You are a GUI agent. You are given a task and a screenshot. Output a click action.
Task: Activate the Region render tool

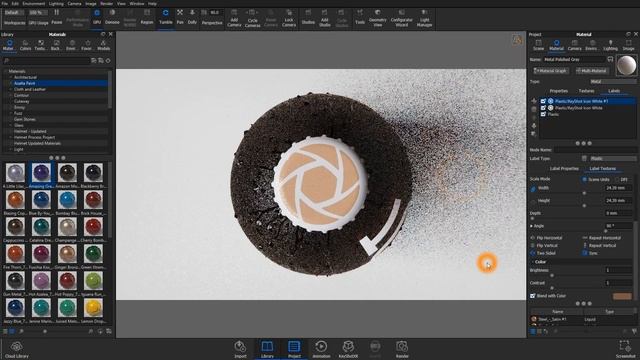pos(147,17)
